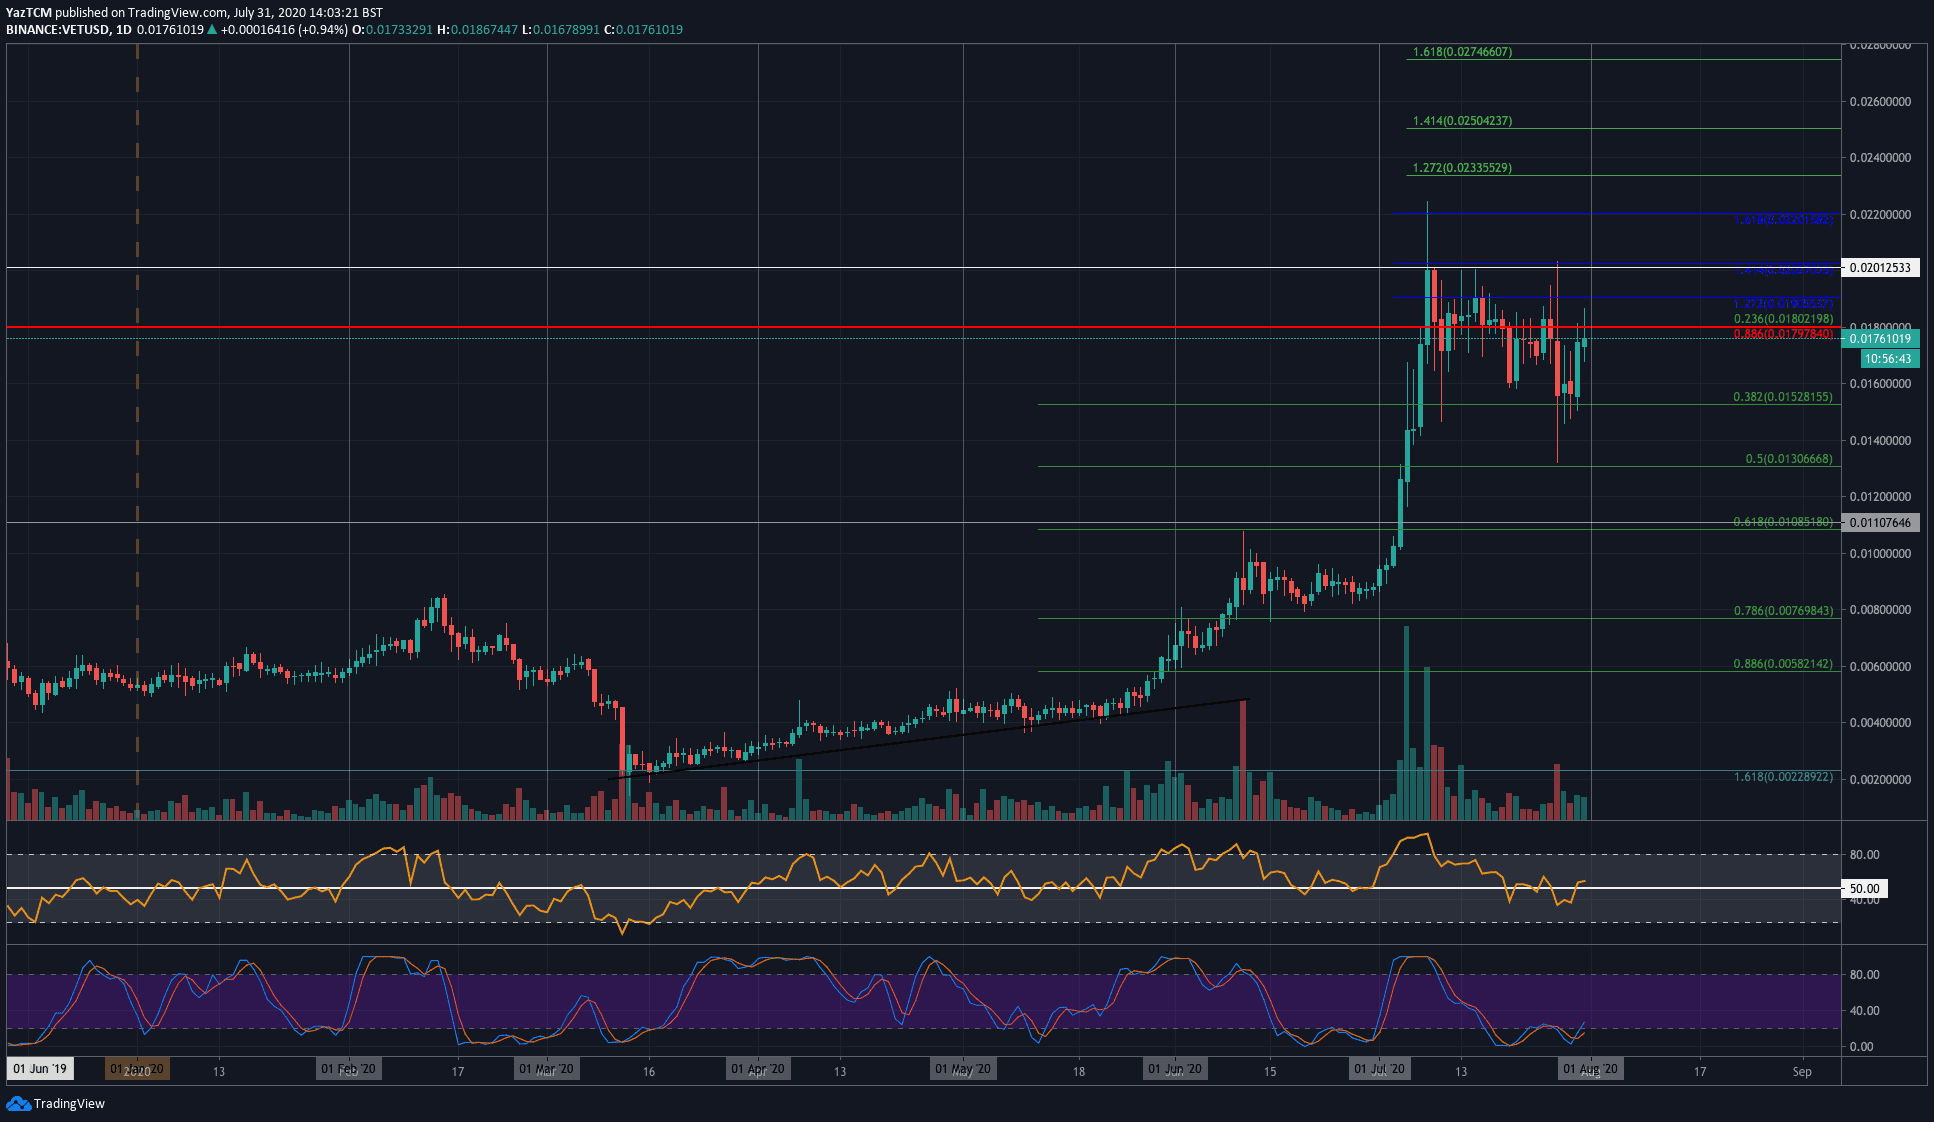Click the 01 May '20 date label
The height and width of the screenshot is (1122, 1934).
tap(962, 1069)
